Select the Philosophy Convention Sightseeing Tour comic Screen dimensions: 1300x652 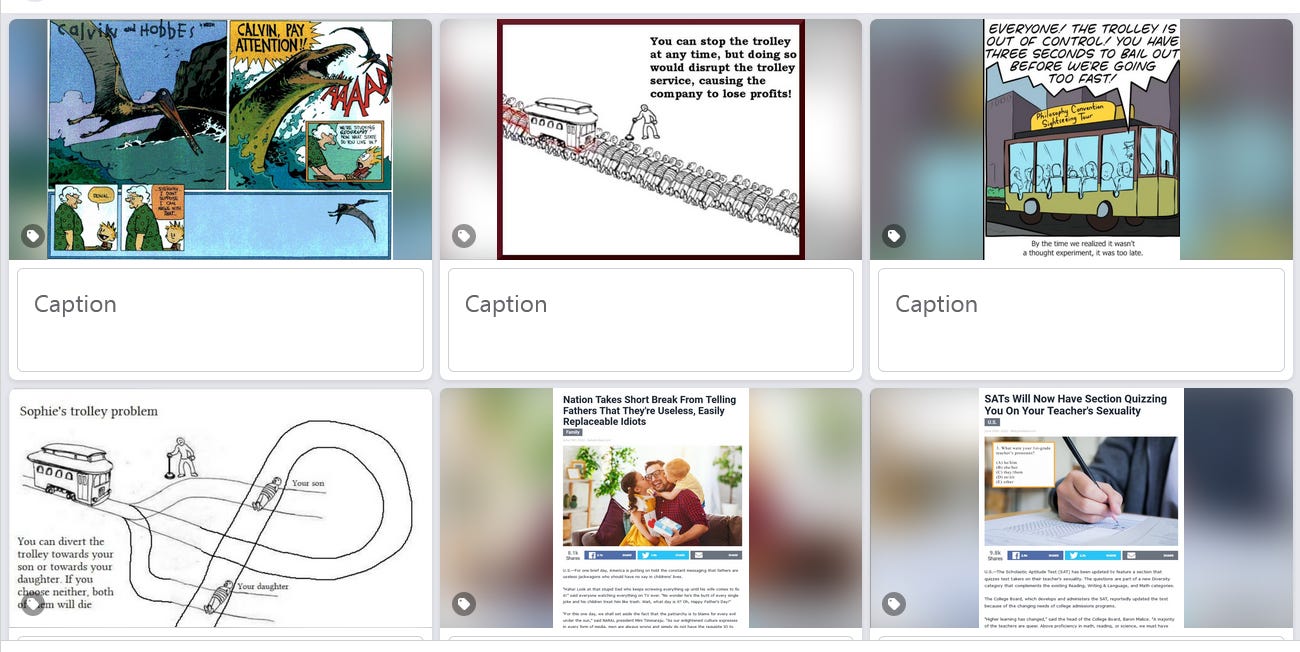pos(1081,140)
